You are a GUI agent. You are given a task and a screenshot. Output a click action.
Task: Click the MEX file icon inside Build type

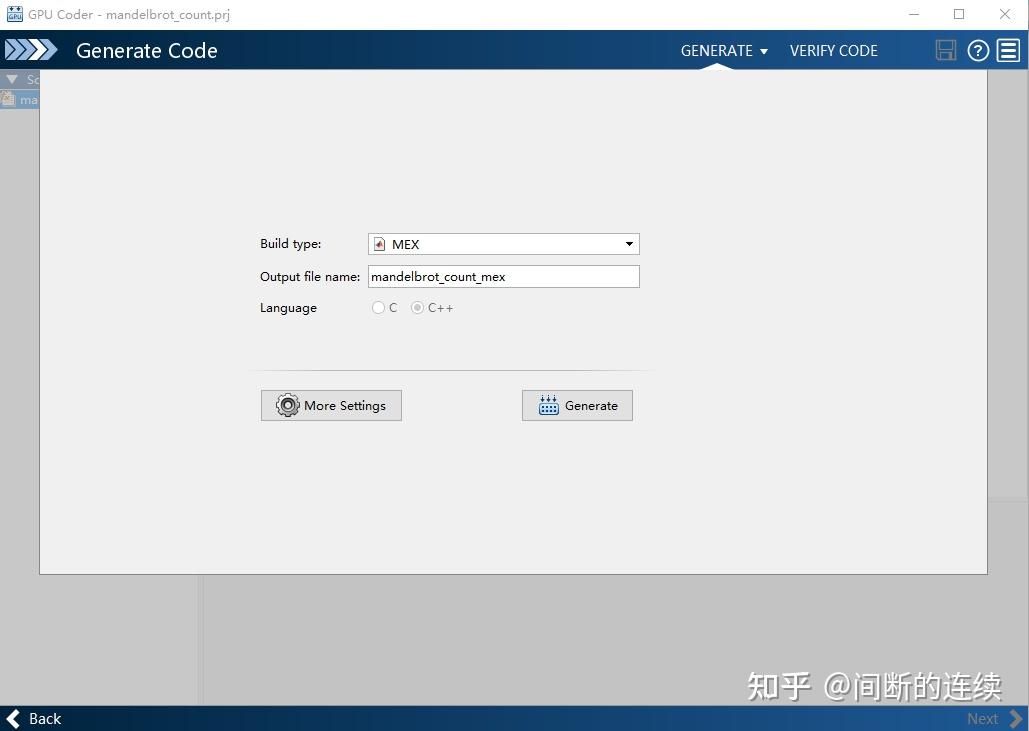[380, 243]
